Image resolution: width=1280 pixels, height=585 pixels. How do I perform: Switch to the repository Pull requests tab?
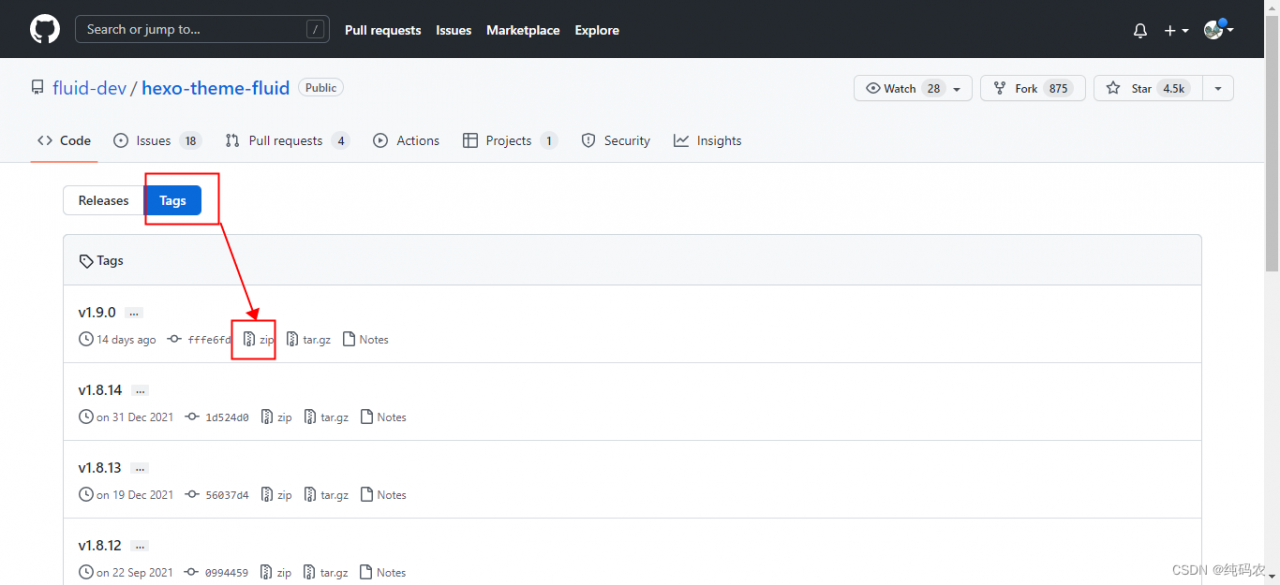[287, 141]
